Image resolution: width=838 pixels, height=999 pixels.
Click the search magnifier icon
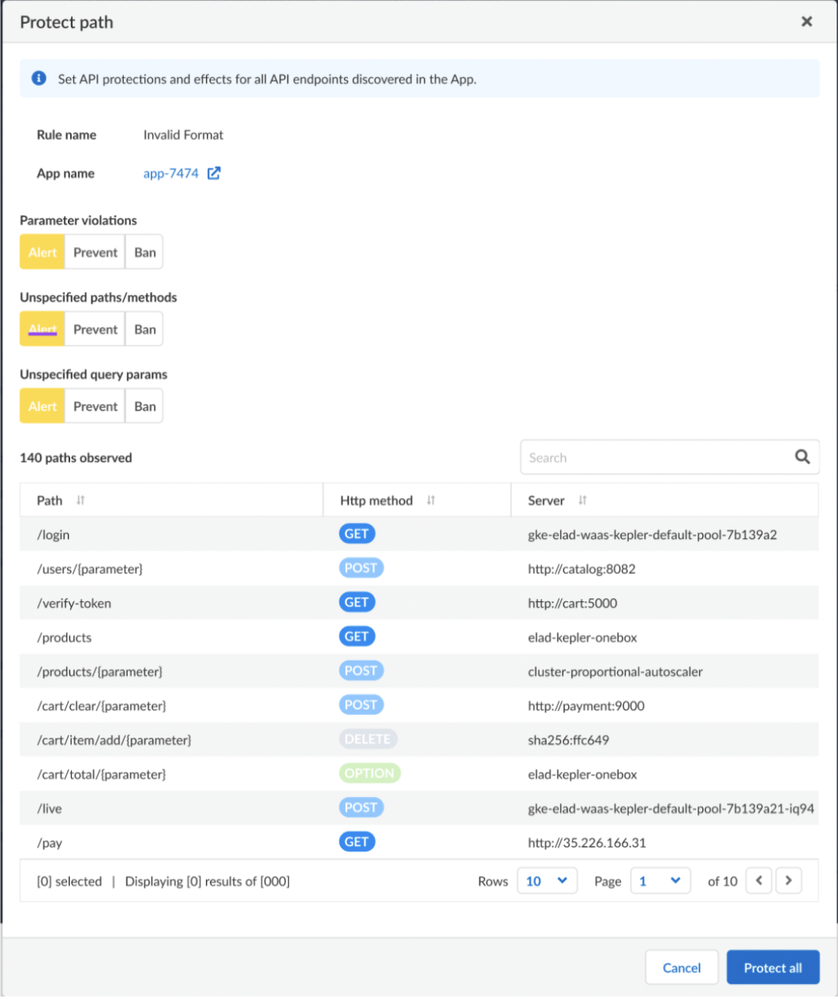pyautogui.click(x=802, y=457)
